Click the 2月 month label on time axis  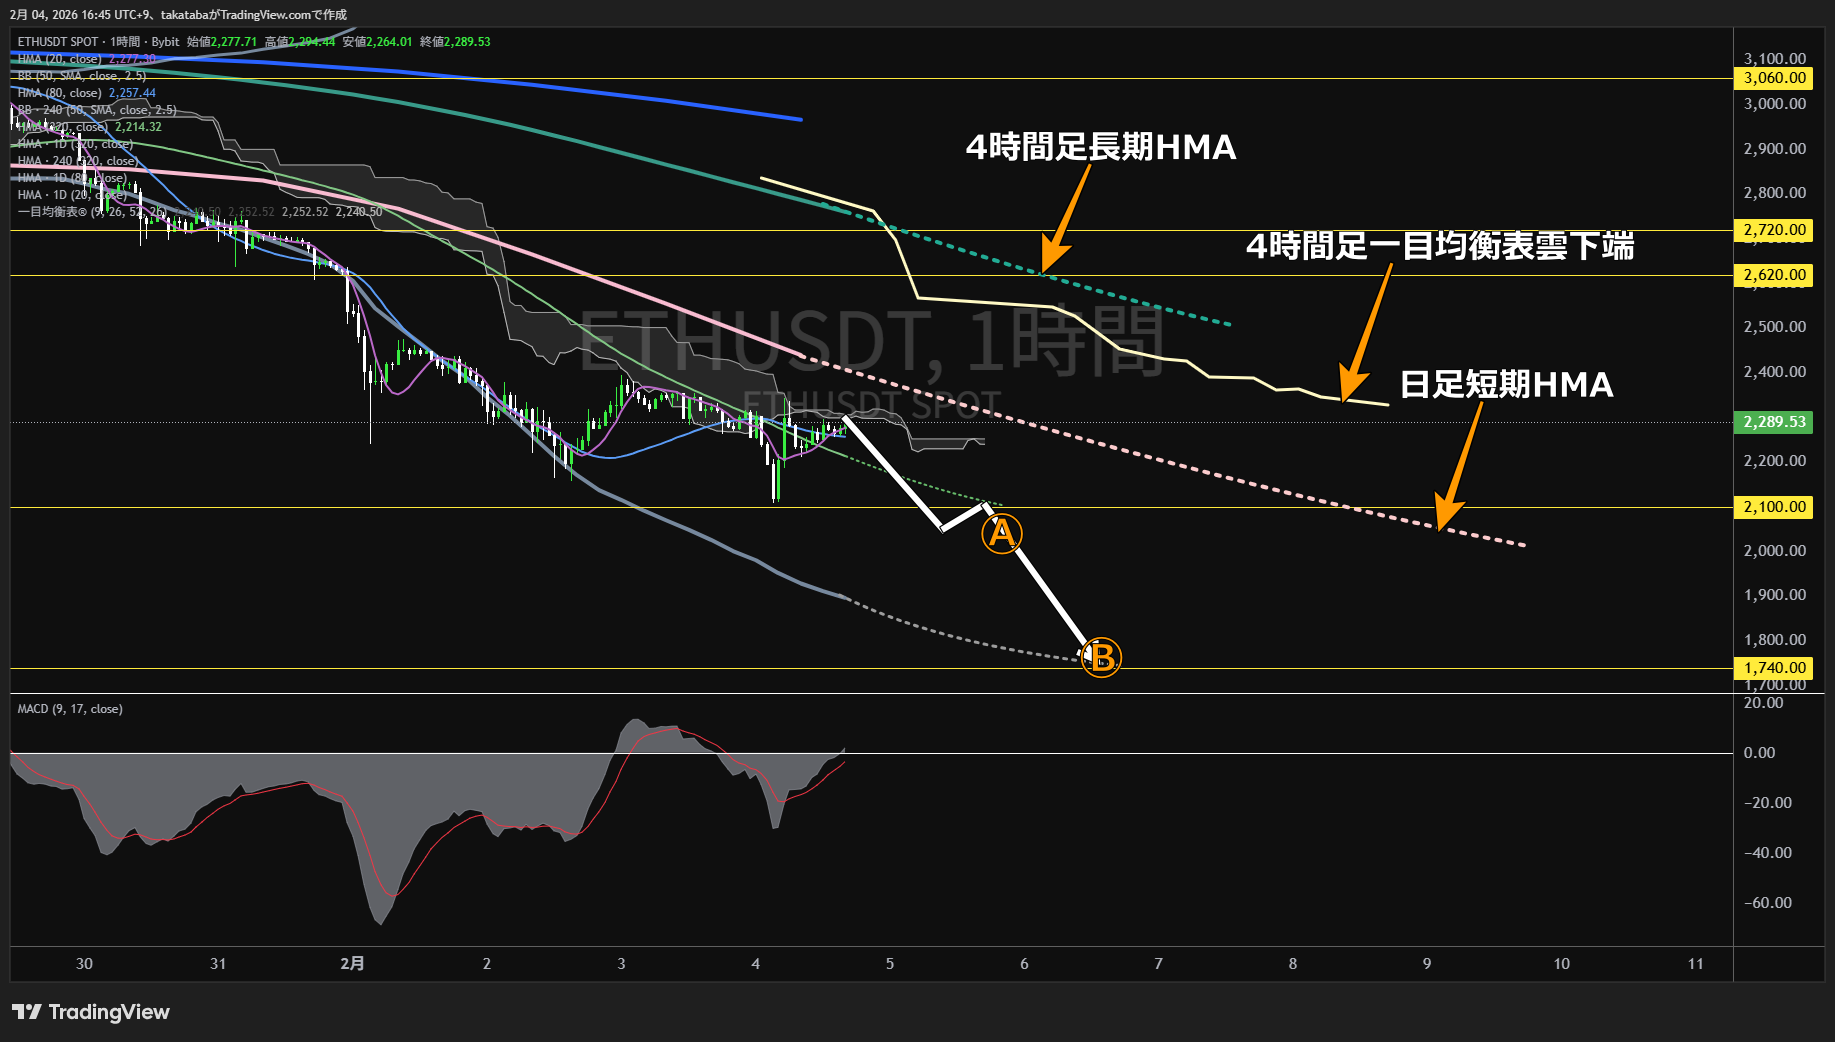(x=352, y=964)
